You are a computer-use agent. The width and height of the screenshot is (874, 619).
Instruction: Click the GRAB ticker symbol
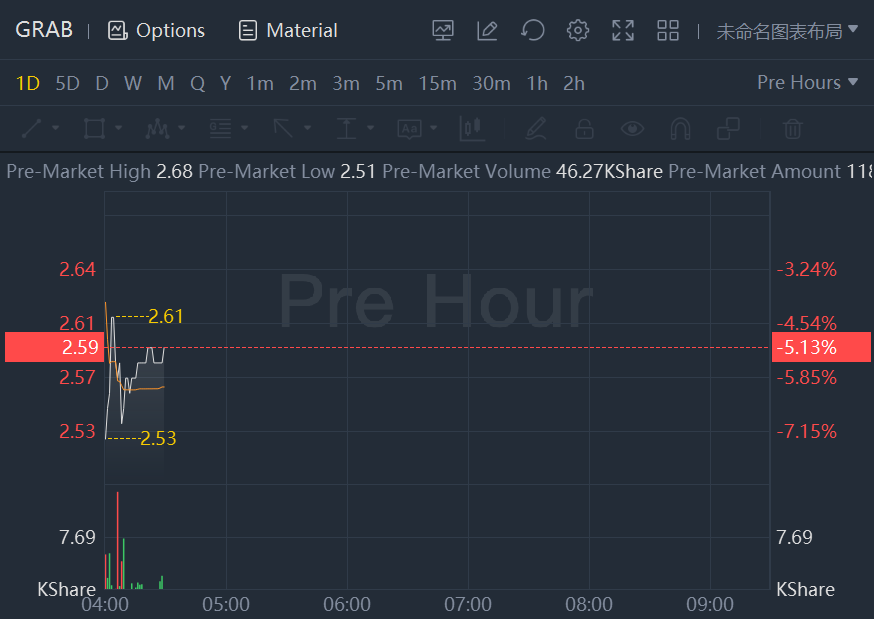point(44,30)
